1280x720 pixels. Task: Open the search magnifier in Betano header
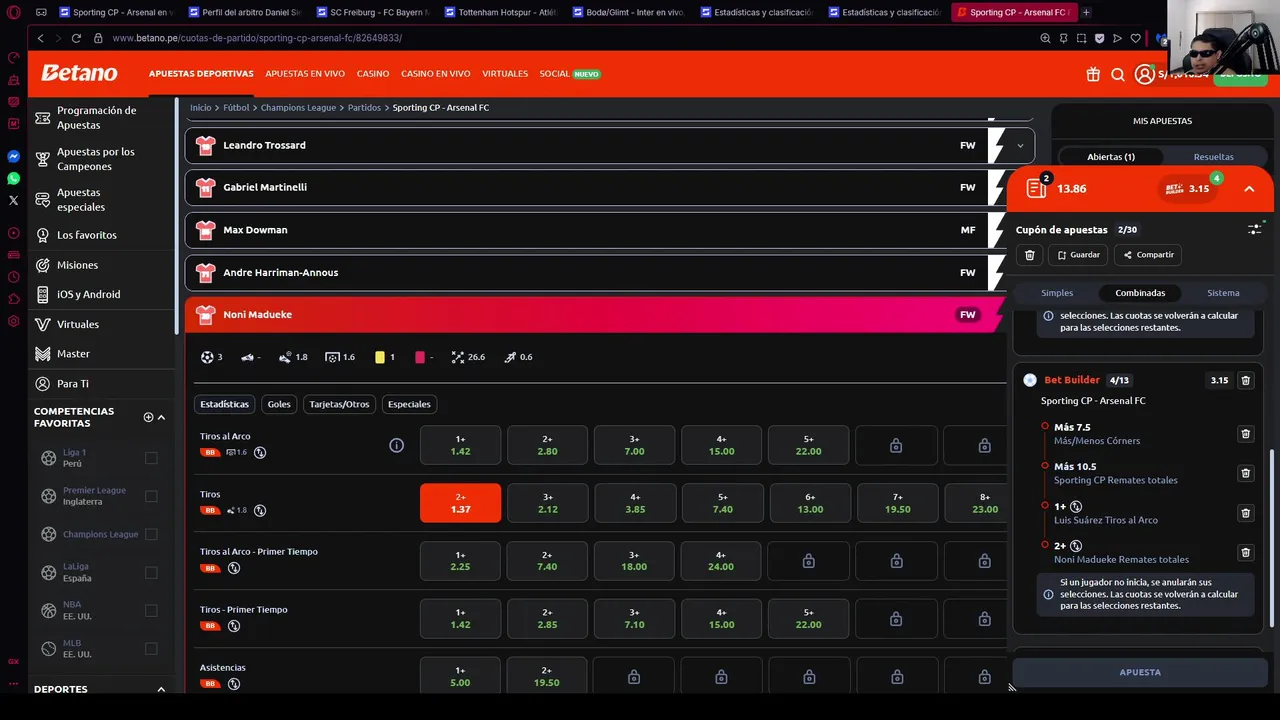1118,74
